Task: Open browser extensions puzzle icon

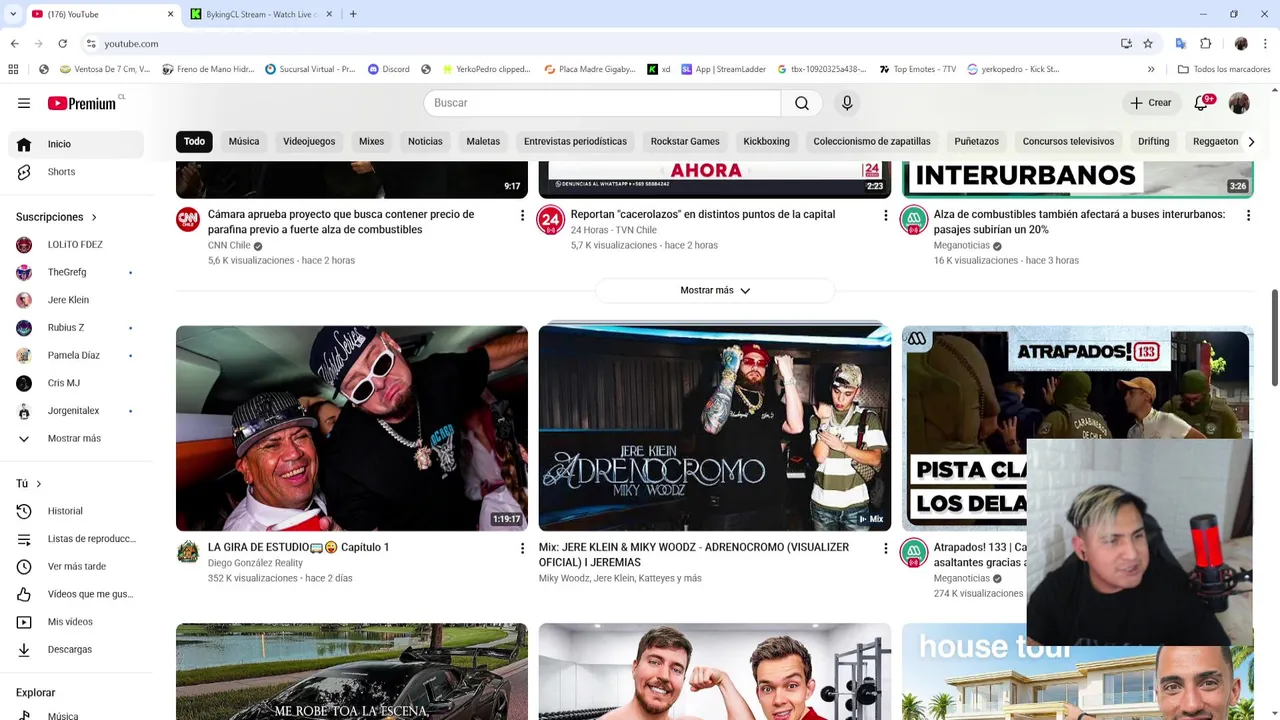Action: [x=1205, y=44]
